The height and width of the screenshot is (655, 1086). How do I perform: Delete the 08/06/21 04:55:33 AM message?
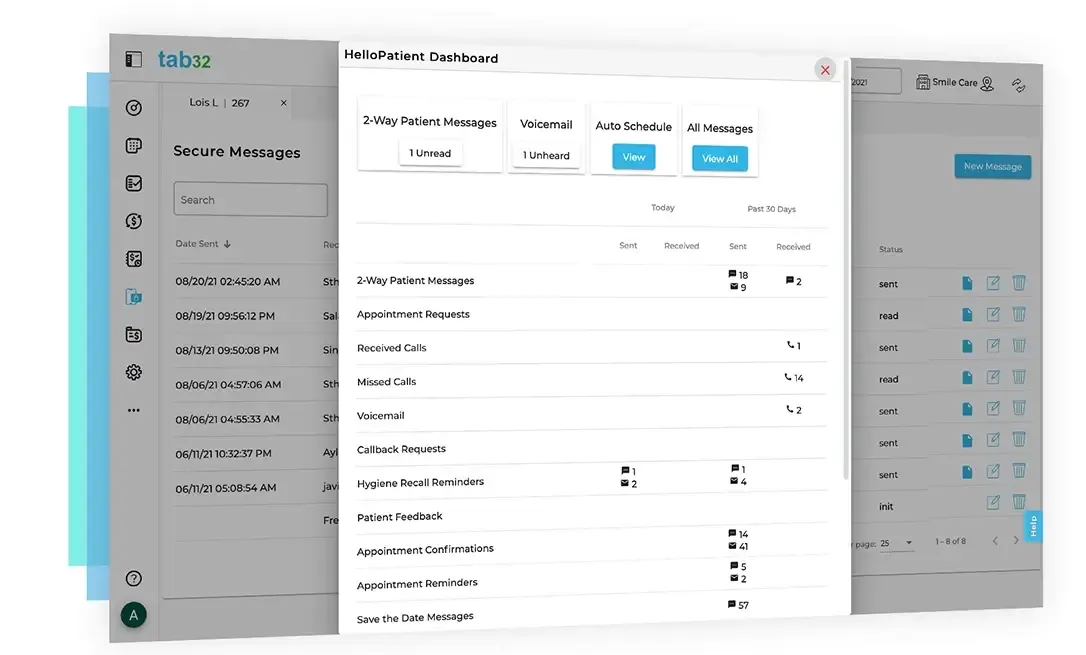tap(1019, 408)
